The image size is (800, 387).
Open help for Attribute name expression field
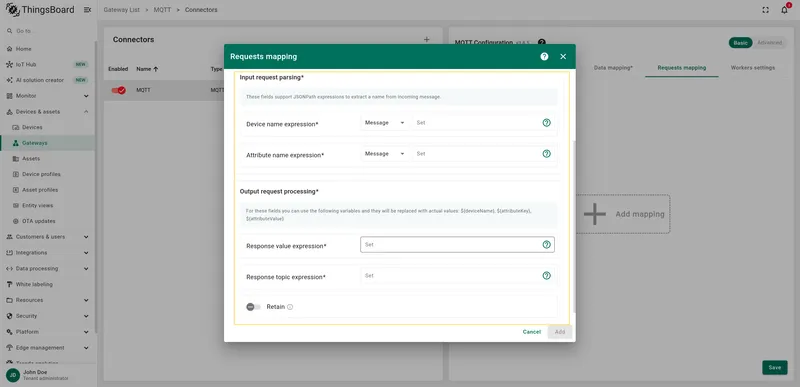[546, 153]
